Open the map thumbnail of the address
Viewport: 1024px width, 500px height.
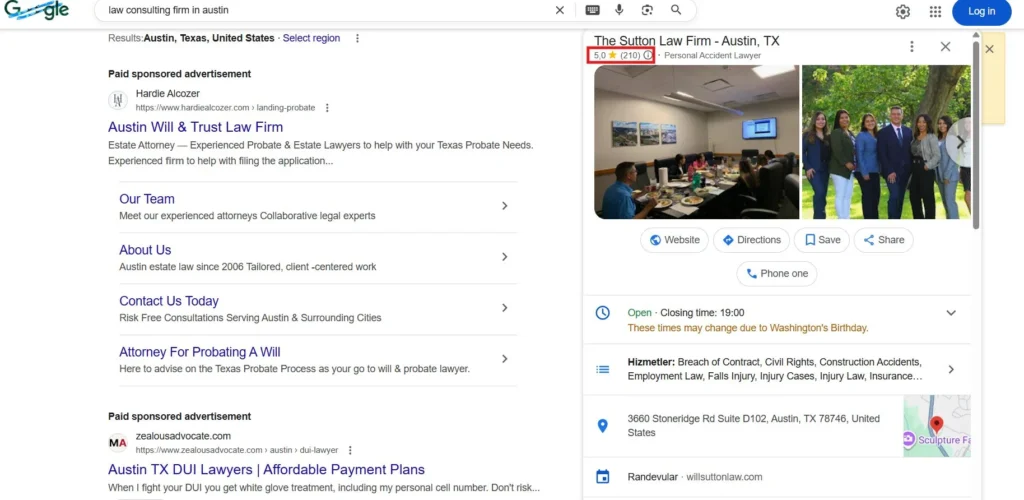click(937, 426)
